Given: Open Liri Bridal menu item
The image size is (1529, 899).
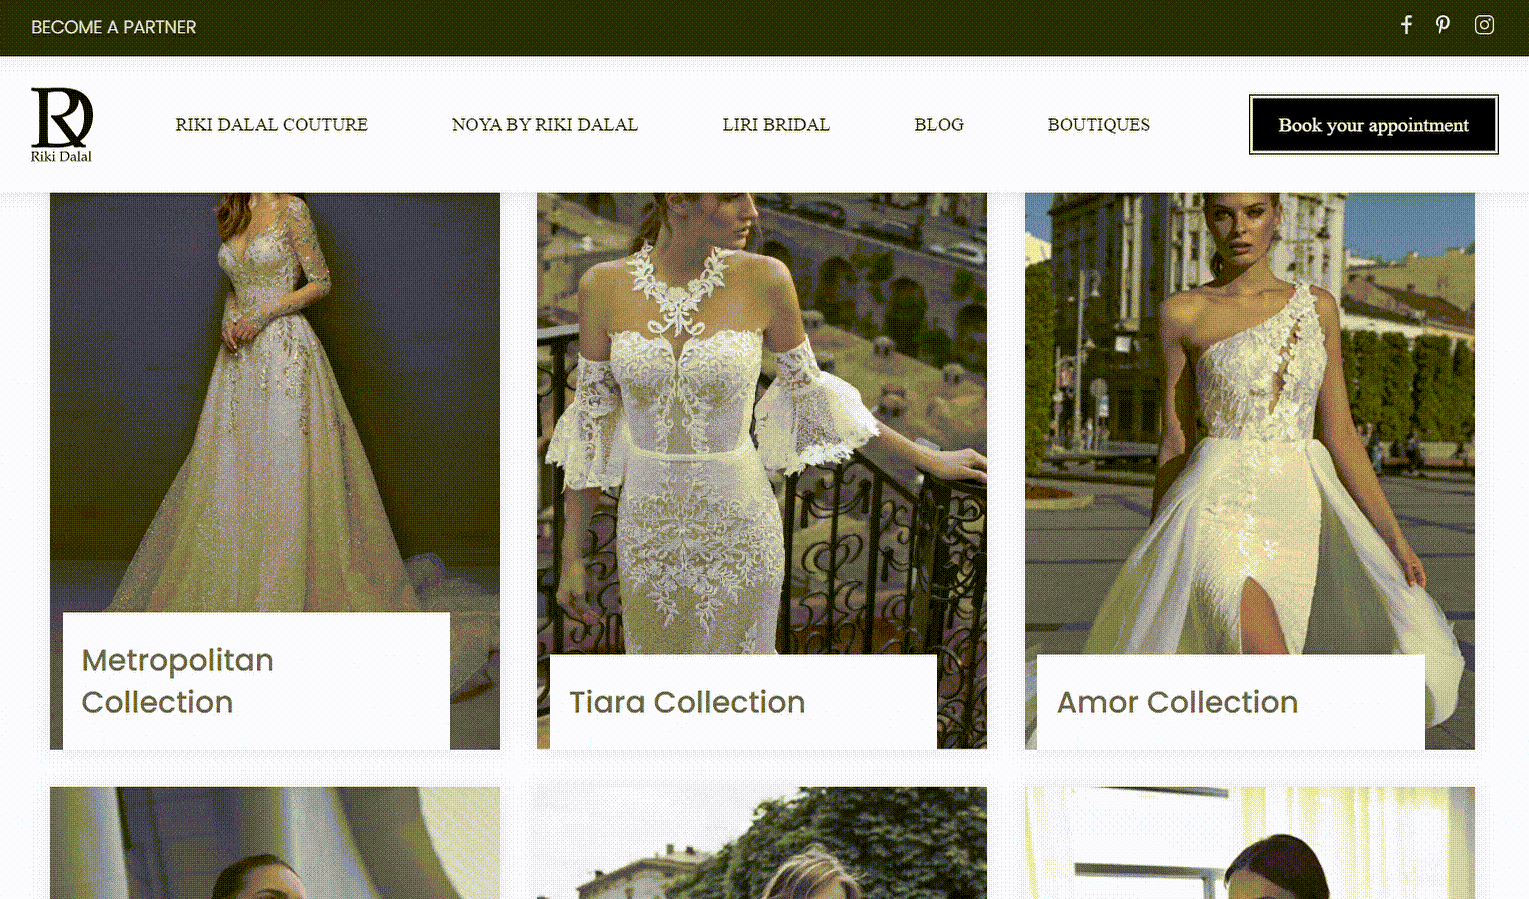Looking at the screenshot, I should [776, 125].
